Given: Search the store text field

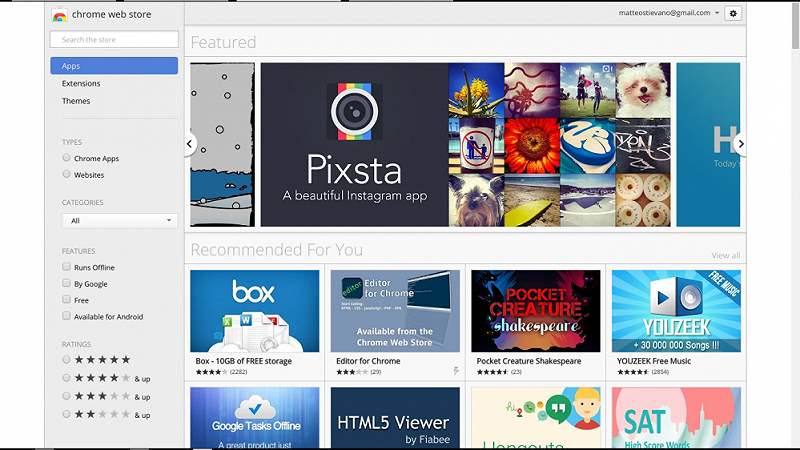Looking at the screenshot, I should tap(114, 39).
